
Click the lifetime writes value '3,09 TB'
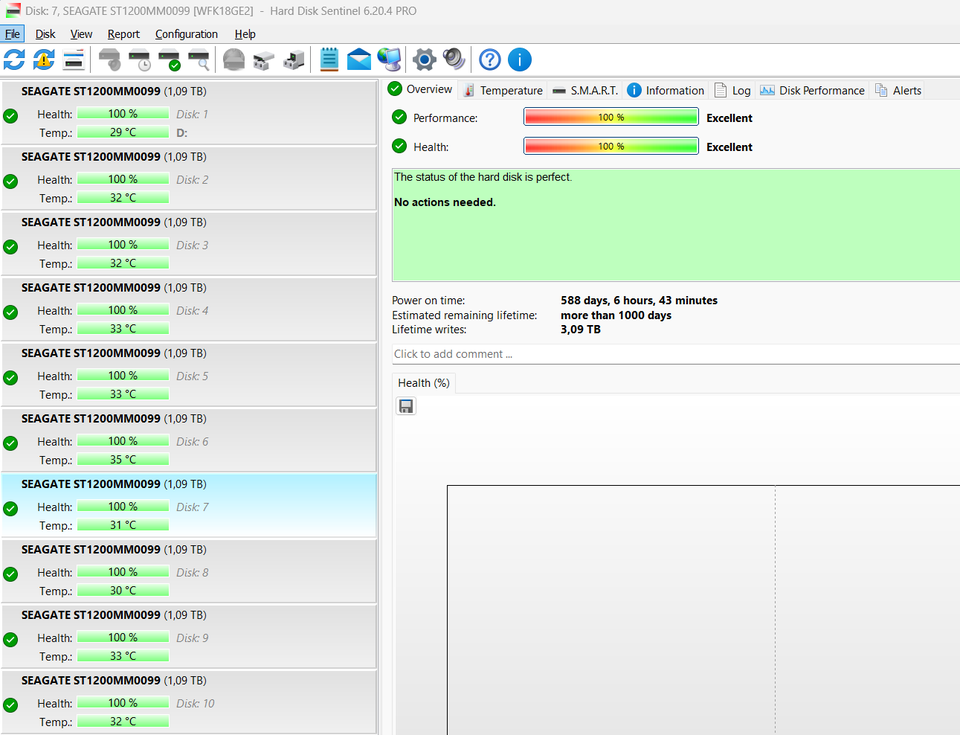[580, 329]
